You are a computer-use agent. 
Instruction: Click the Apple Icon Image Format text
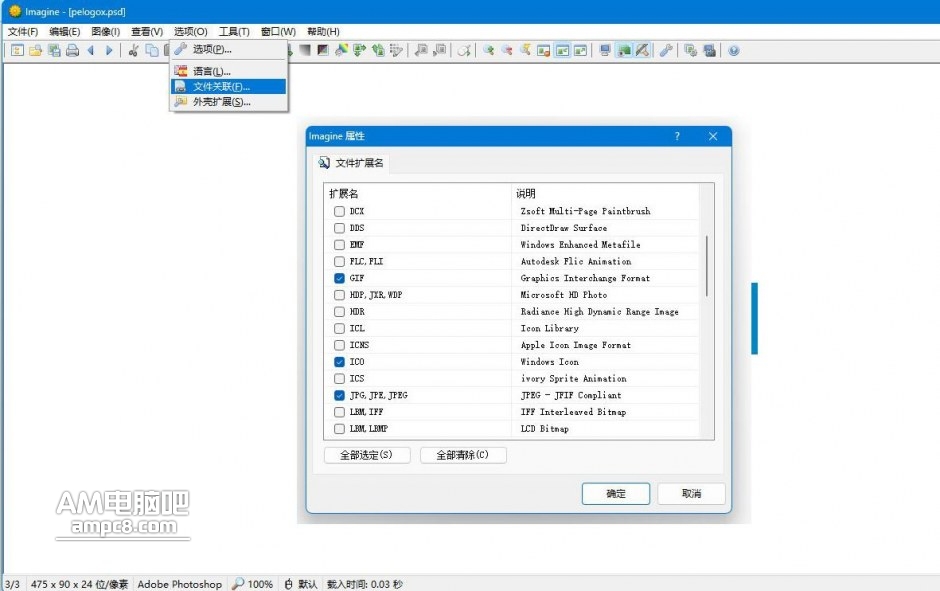pyautogui.click(x=576, y=345)
